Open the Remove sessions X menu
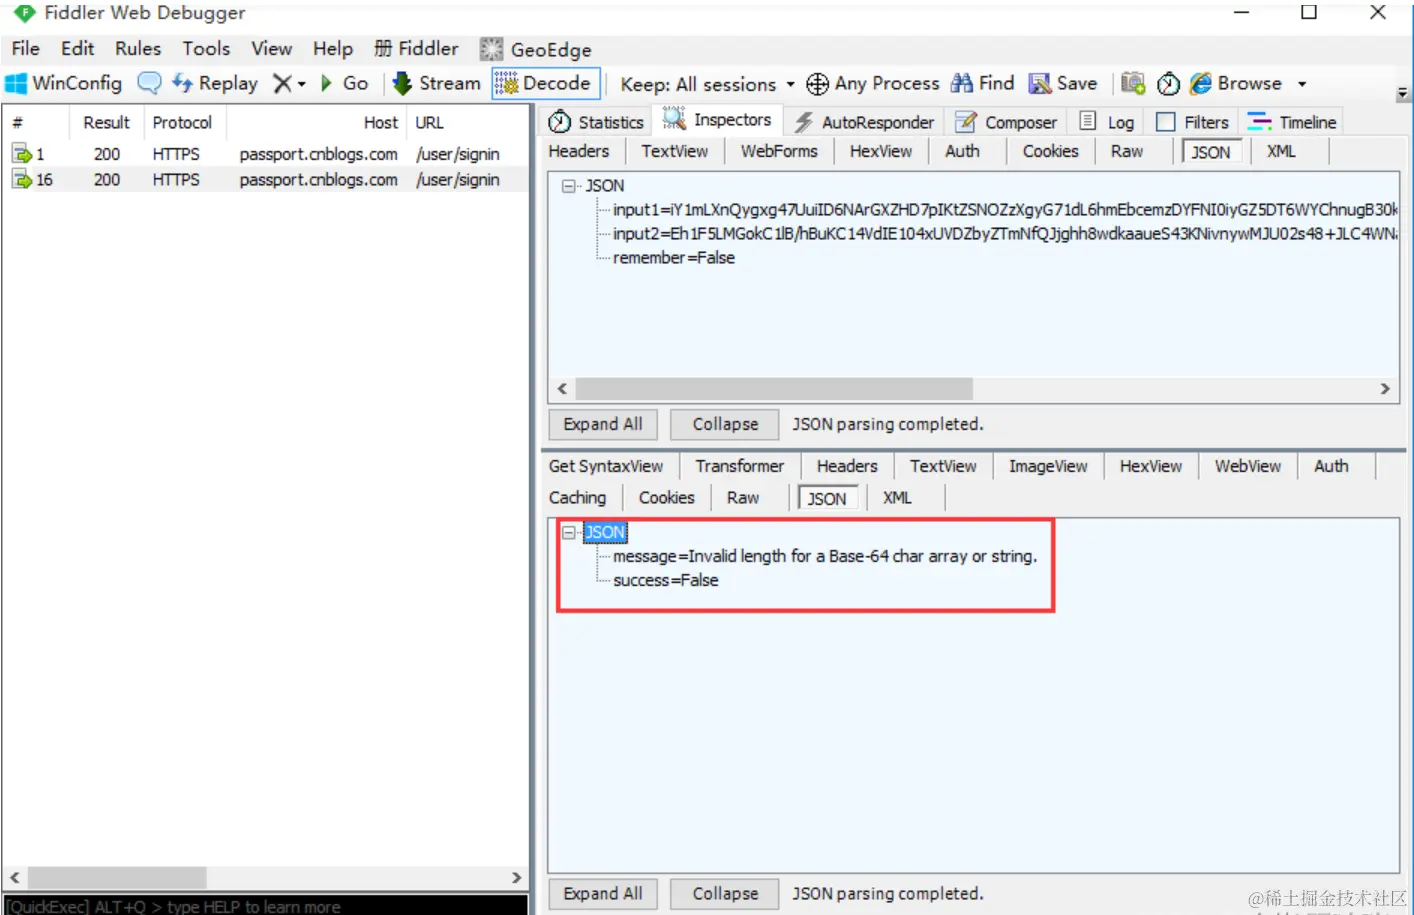 point(289,83)
